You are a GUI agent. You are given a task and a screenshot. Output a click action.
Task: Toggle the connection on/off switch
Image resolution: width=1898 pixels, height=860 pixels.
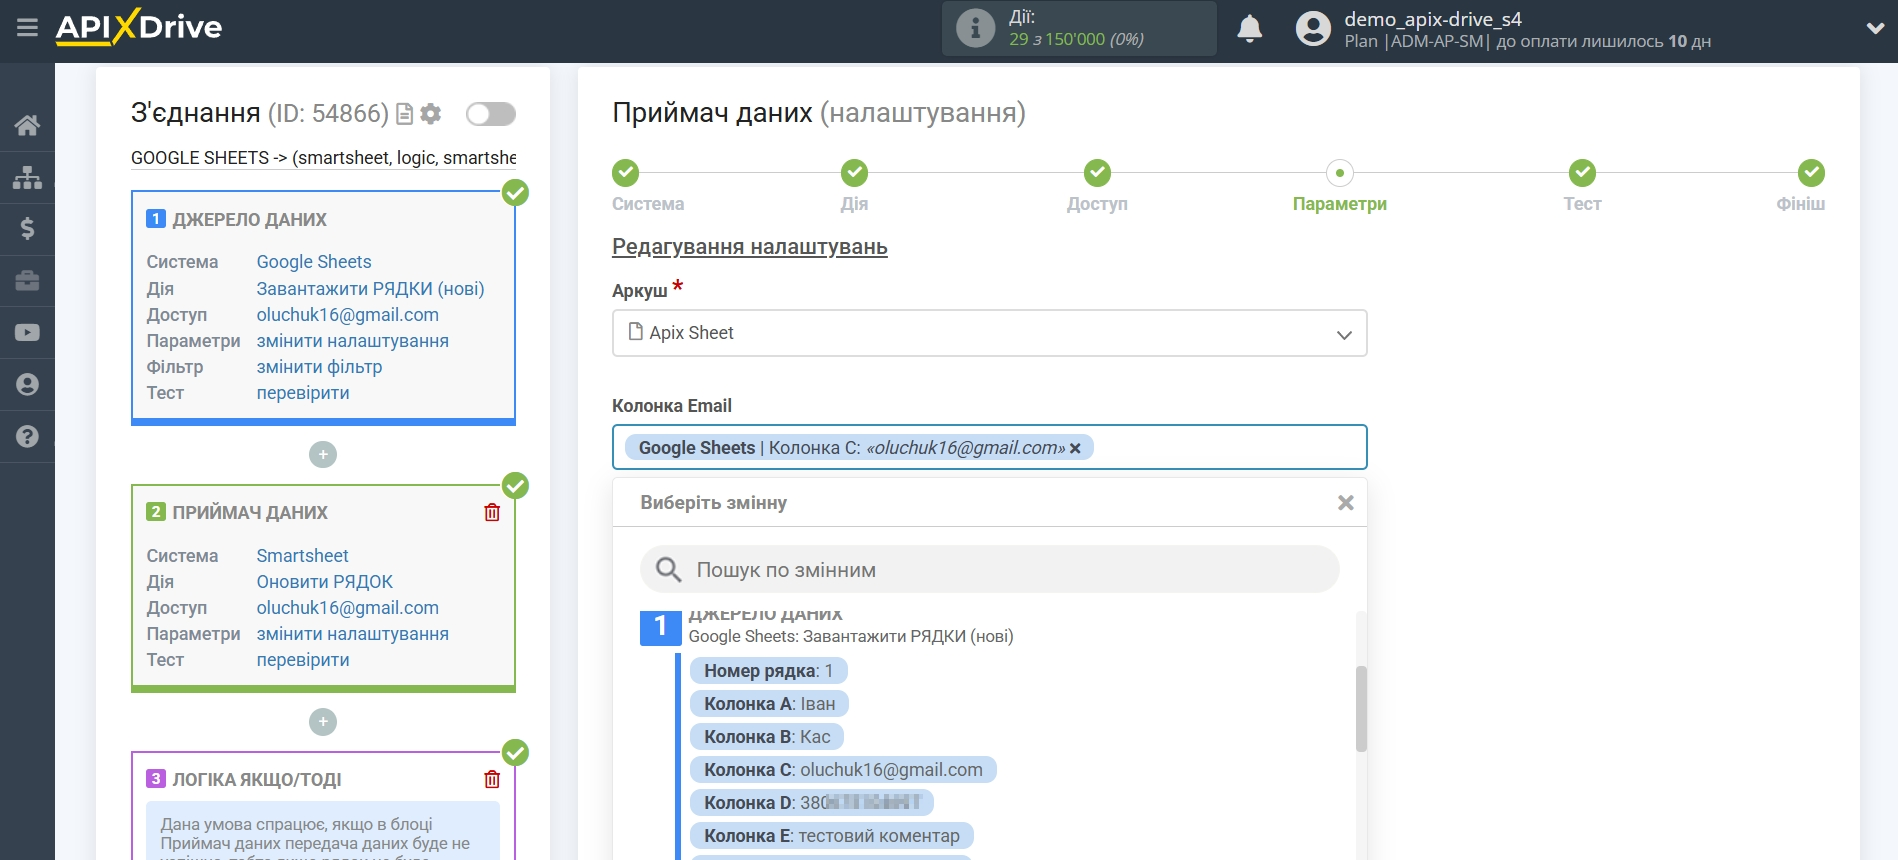point(491,114)
